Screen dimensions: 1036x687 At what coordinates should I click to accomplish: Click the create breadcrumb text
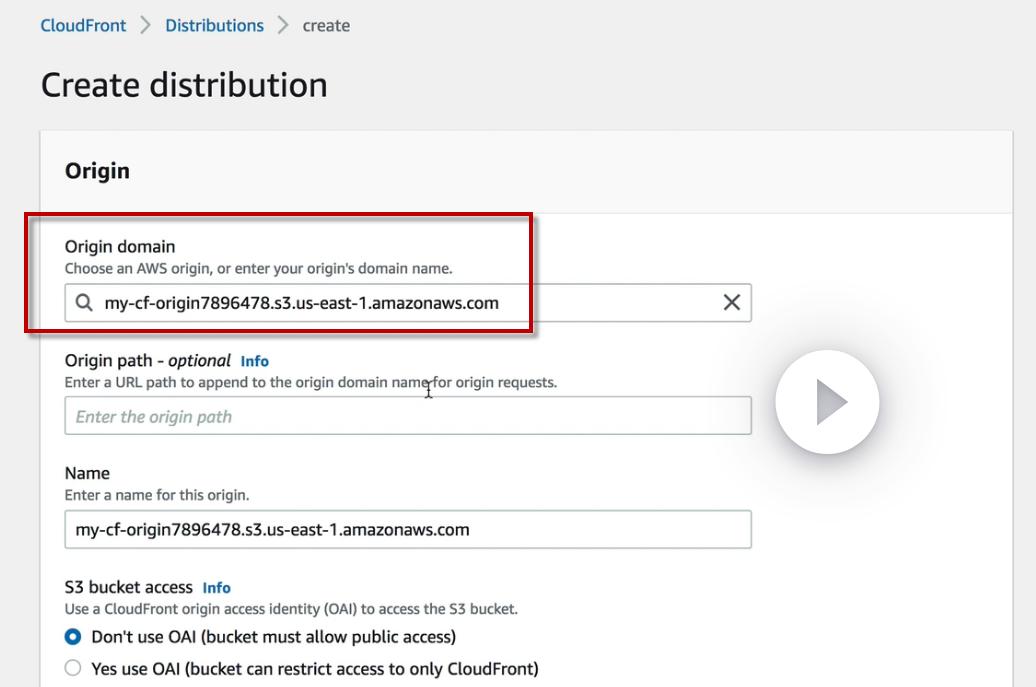pyautogui.click(x=326, y=26)
